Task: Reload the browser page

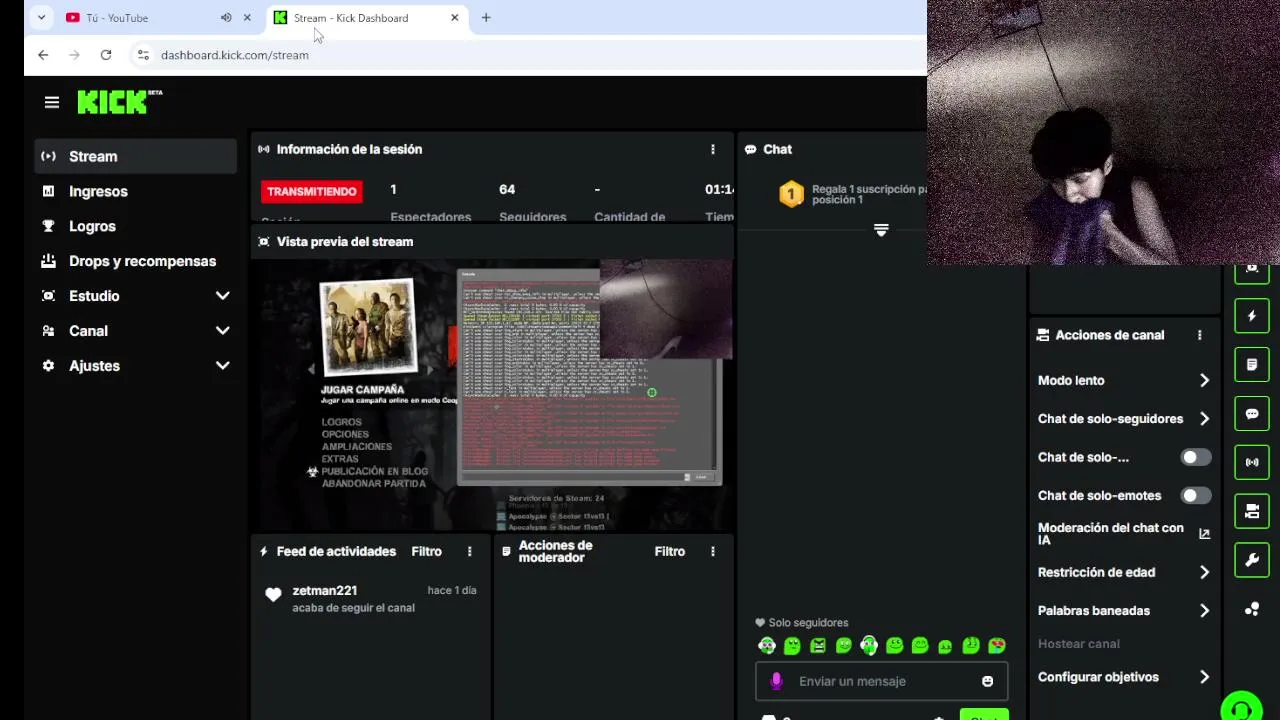Action: coord(106,55)
